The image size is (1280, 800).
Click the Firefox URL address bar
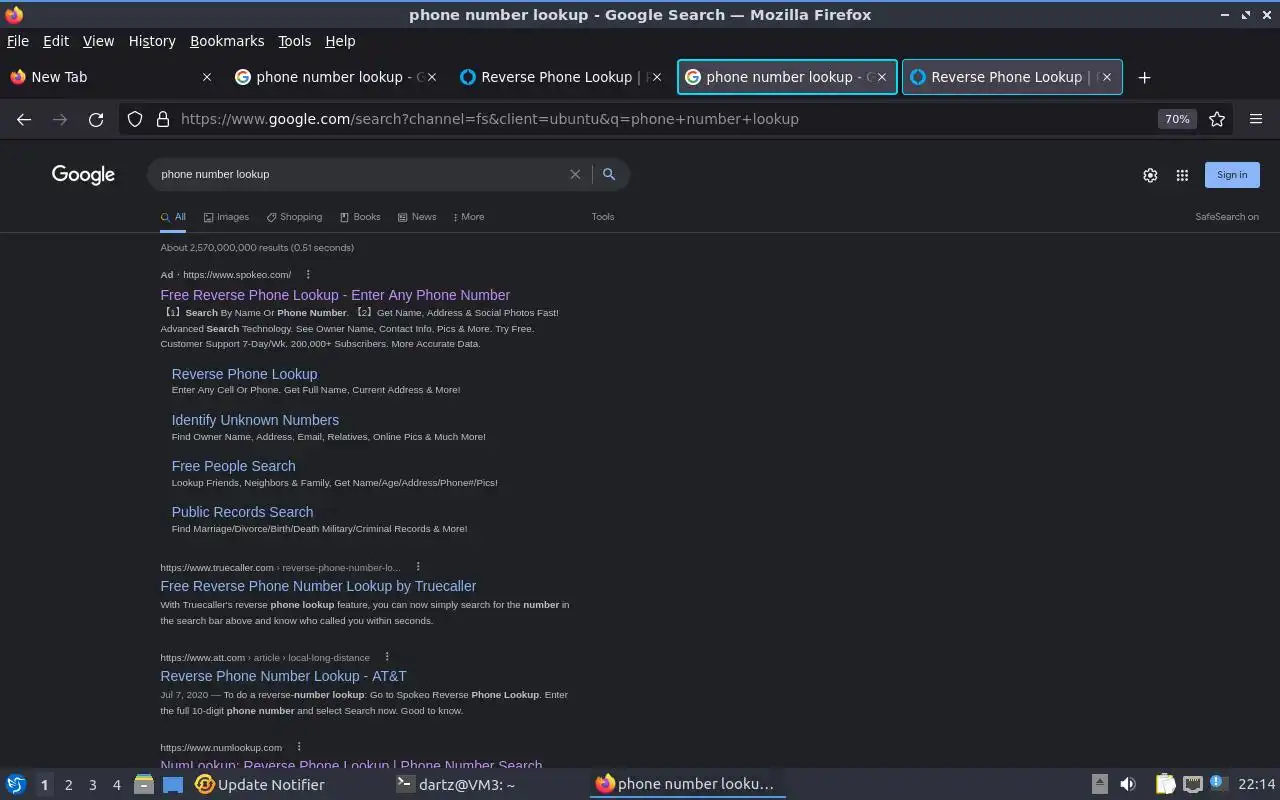click(660, 119)
